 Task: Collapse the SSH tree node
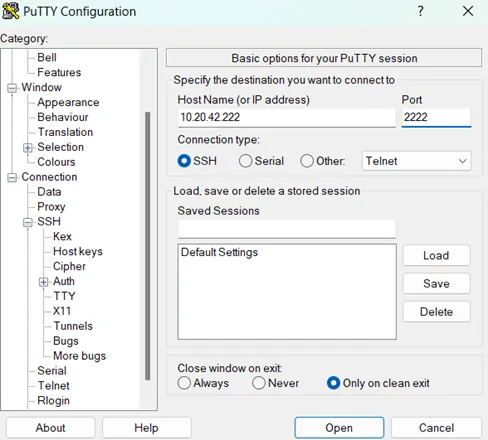click(x=28, y=222)
